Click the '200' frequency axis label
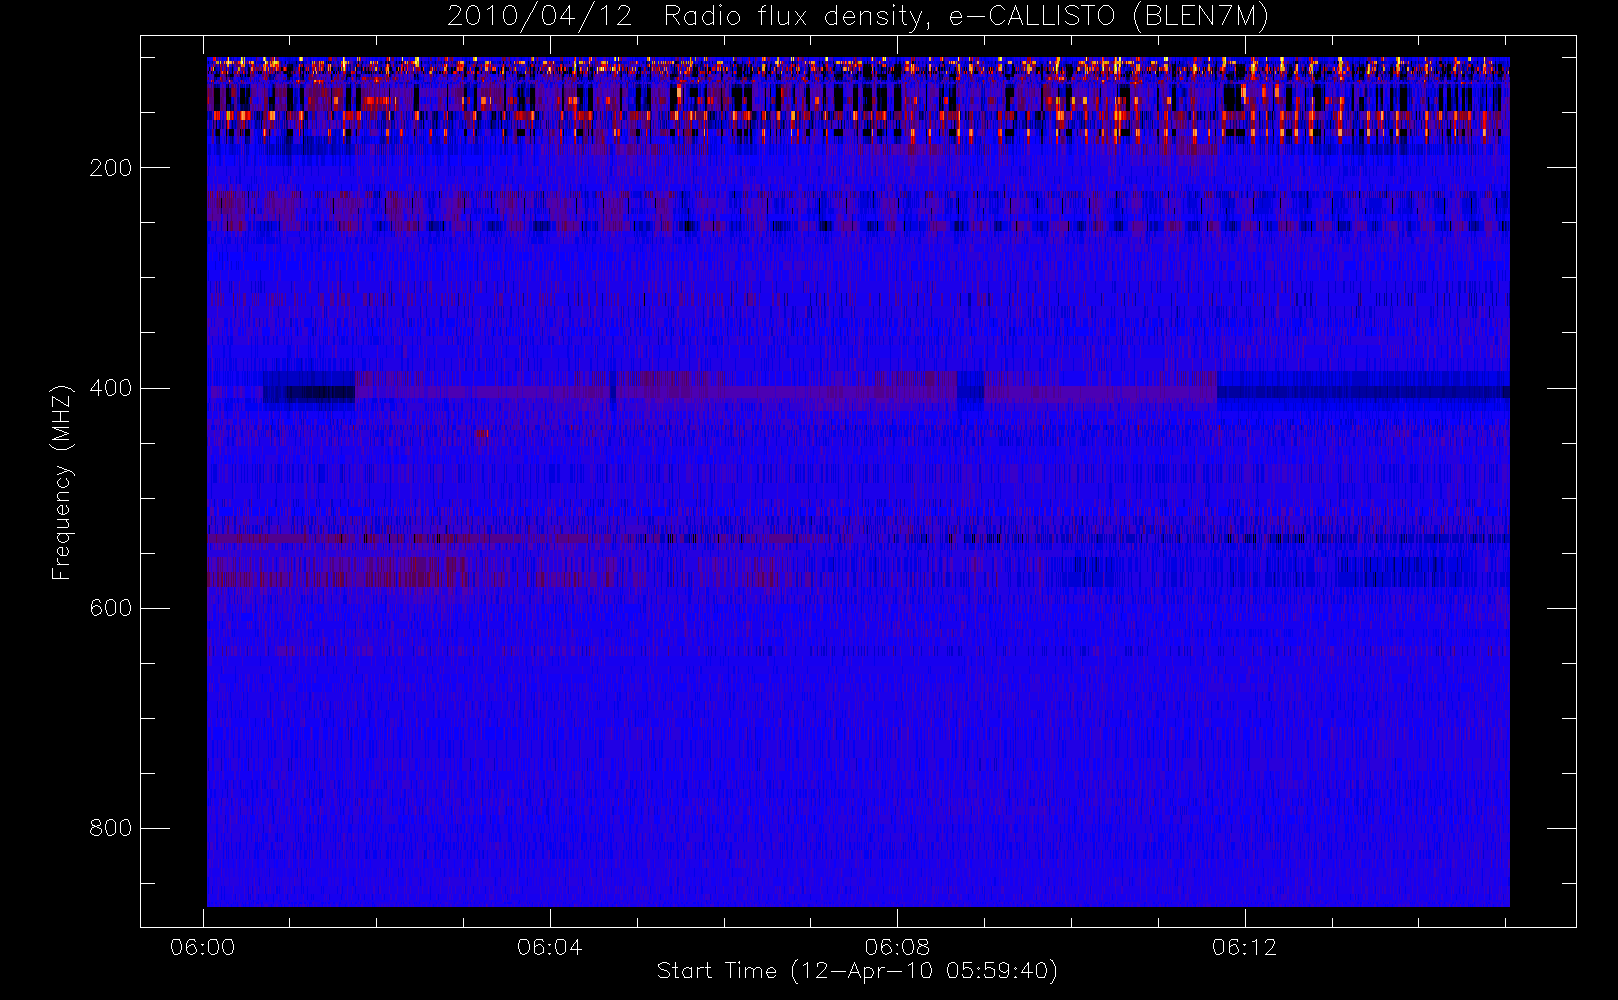The width and height of the screenshot is (1618, 1000). click(x=110, y=168)
